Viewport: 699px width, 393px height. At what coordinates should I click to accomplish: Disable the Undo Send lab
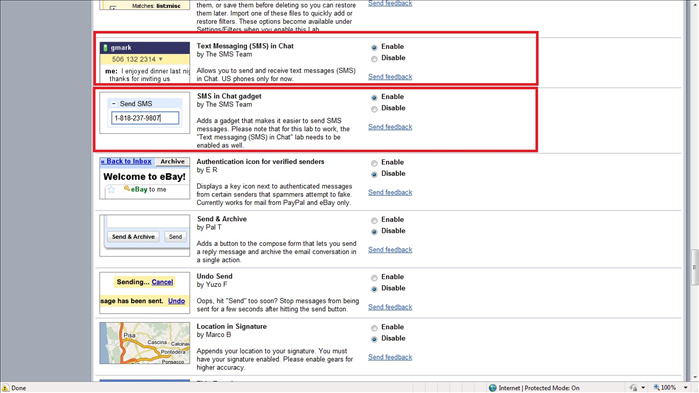(374, 289)
